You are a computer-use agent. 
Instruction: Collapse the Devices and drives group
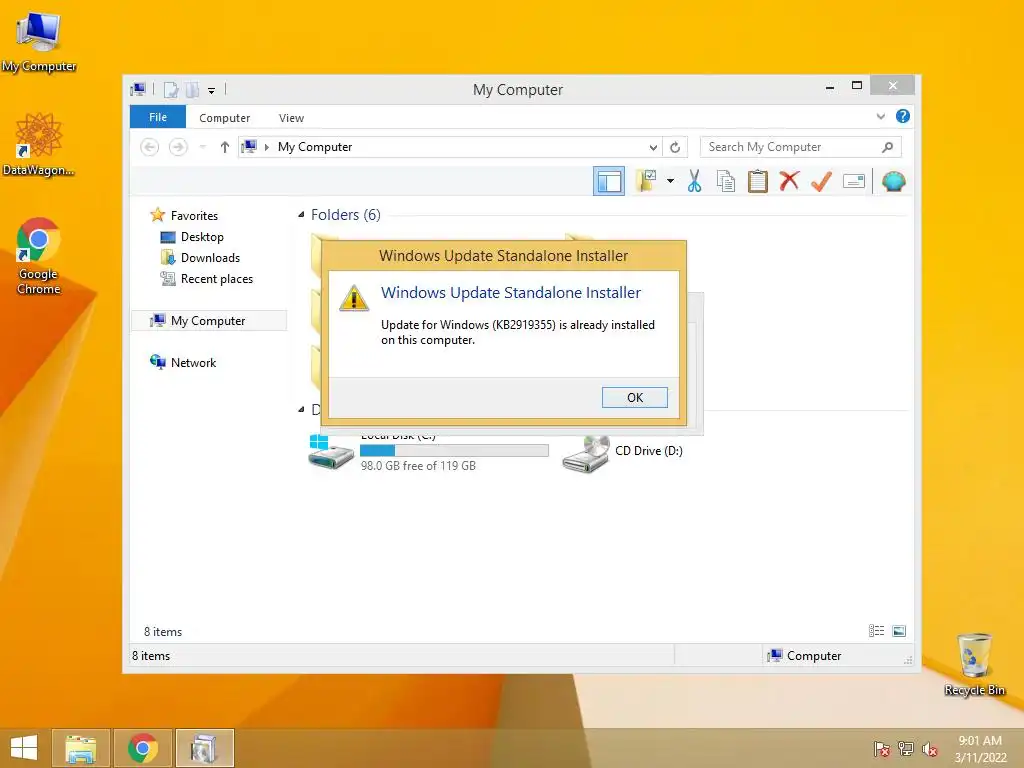(x=301, y=409)
